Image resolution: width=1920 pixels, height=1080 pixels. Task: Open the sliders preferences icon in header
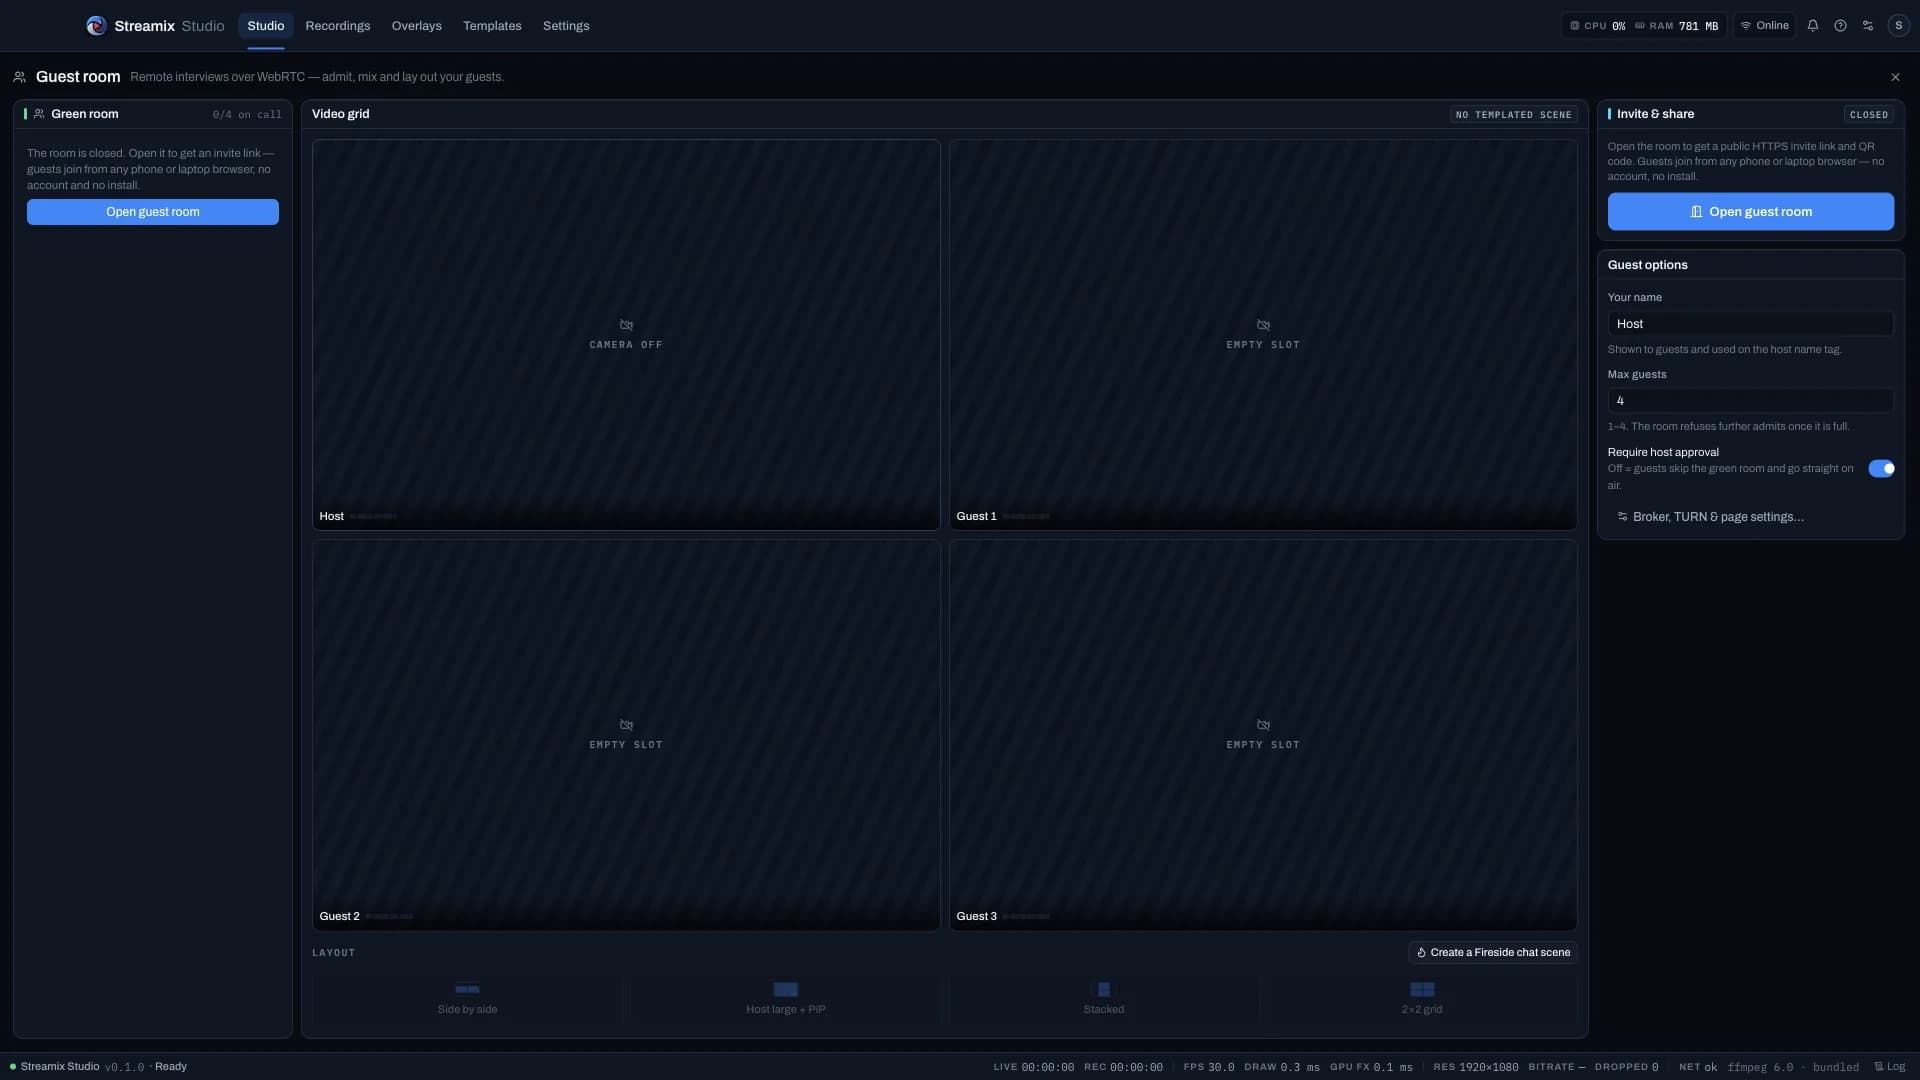(x=1868, y=26)
